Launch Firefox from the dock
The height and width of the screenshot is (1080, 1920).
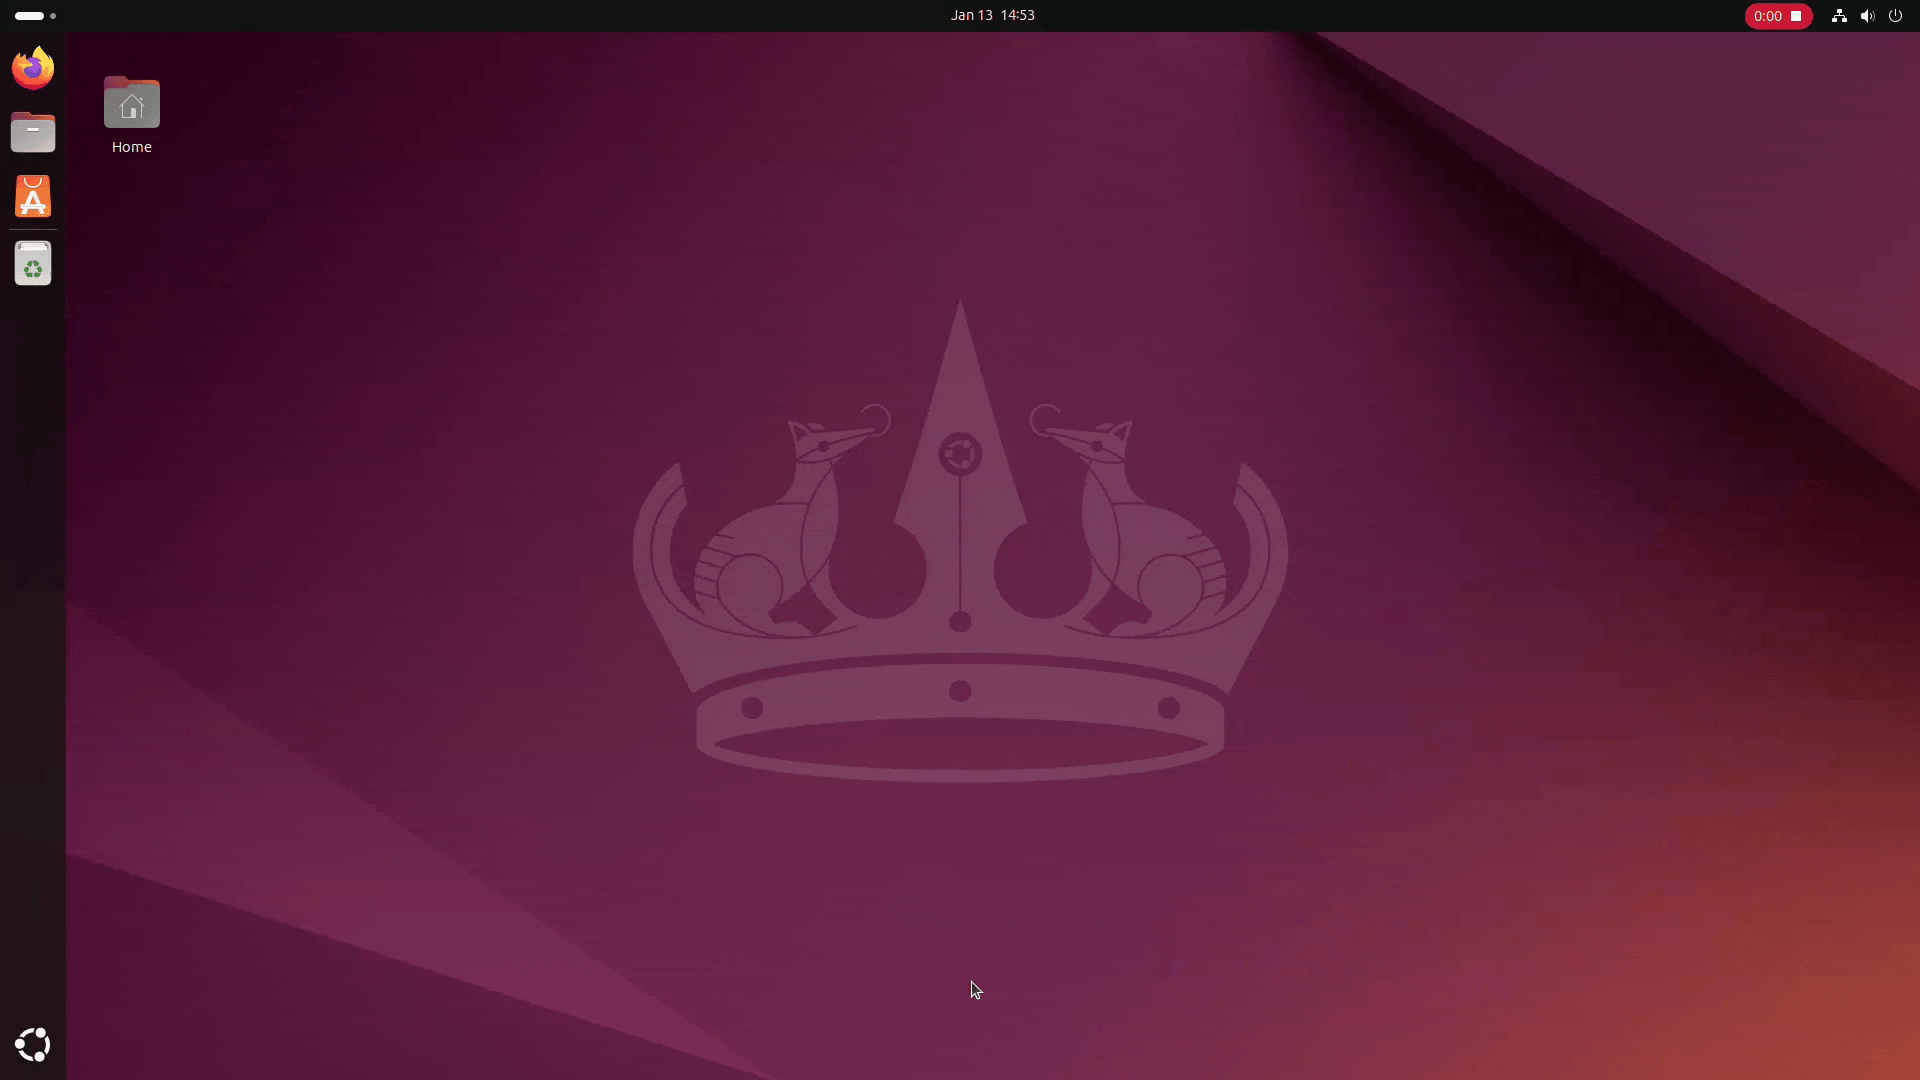pos(33,68)
